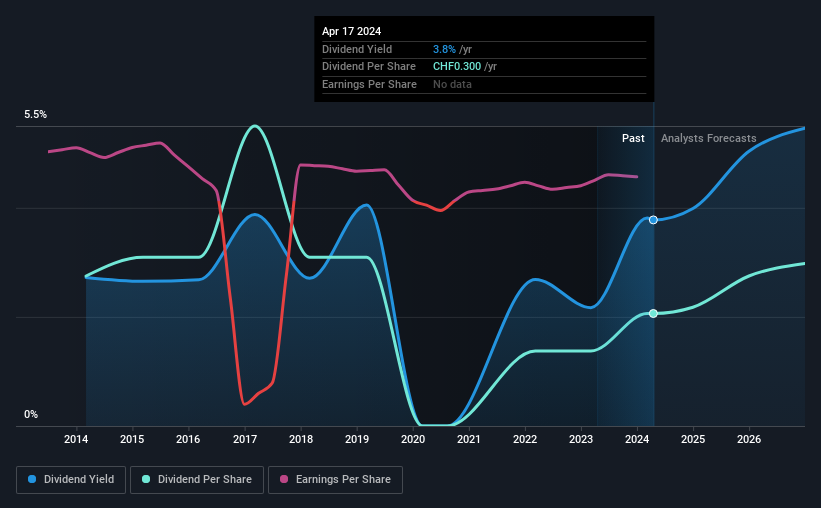The width and height of the screenshot is (821, 508).
Task: Click the 2023 x-axis label
Action: pyautogui.click(x=581, y=439)
